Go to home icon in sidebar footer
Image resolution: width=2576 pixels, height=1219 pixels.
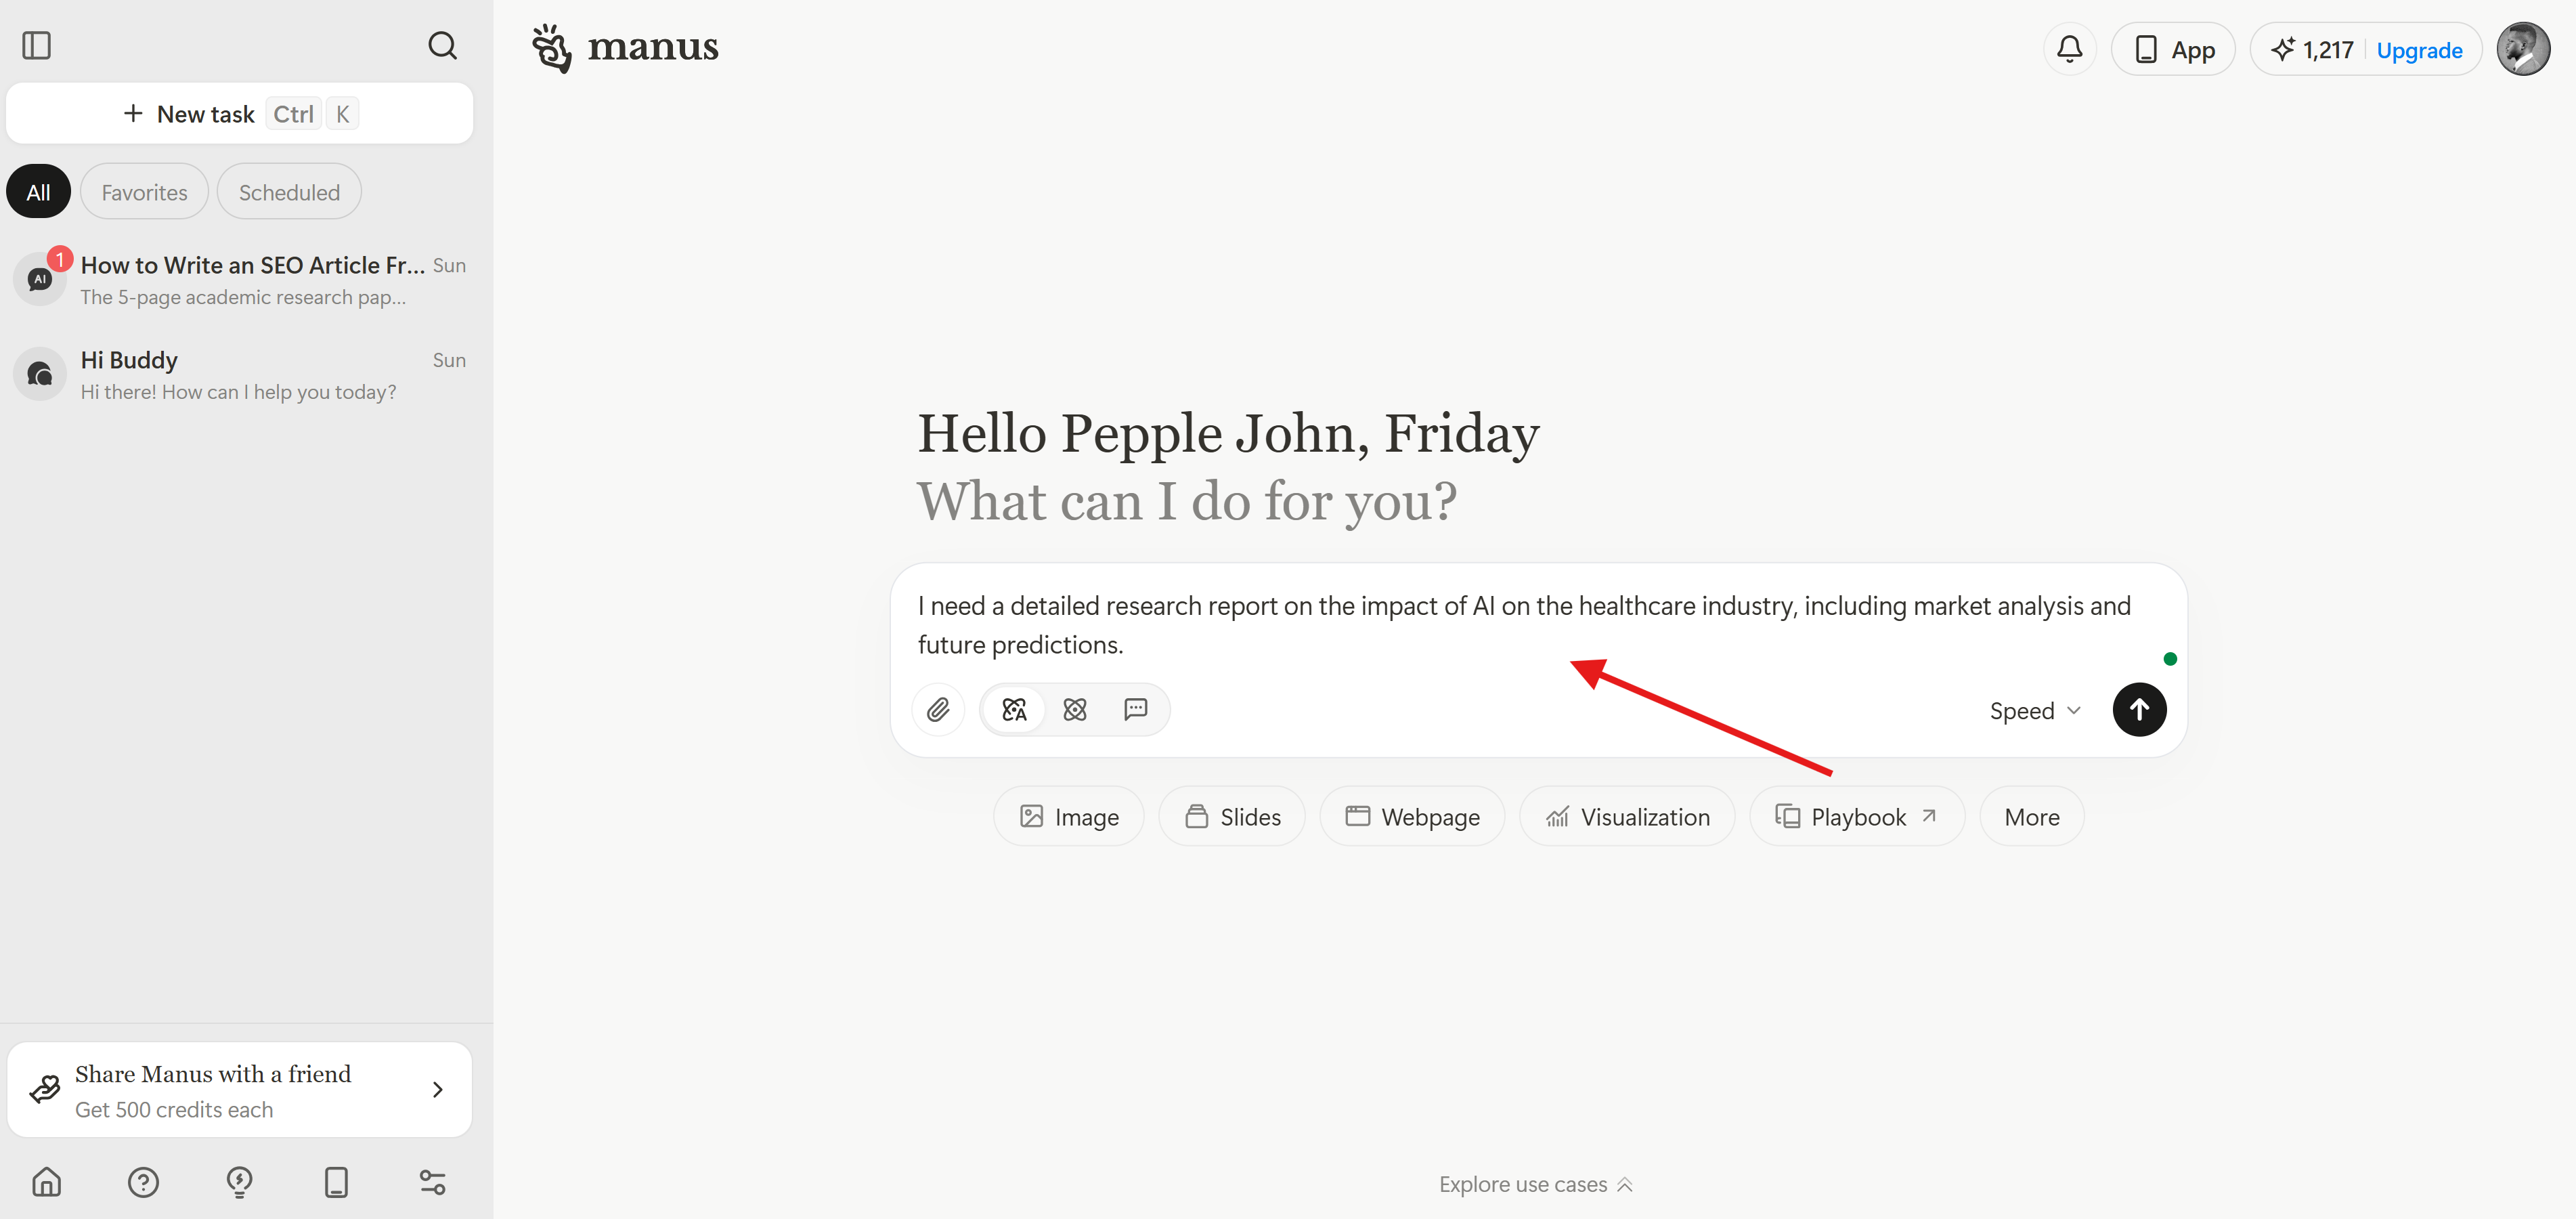point(47,1182)
